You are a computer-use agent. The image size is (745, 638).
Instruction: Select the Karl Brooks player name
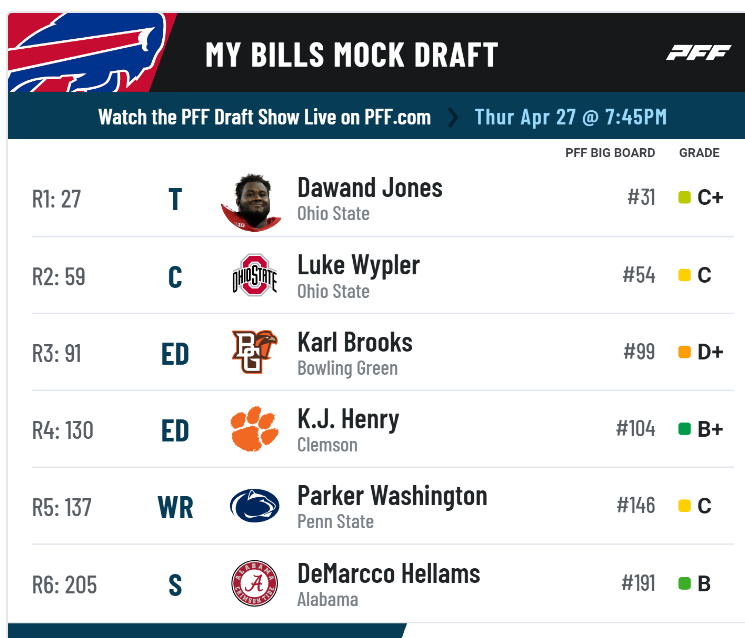point(355,343)
